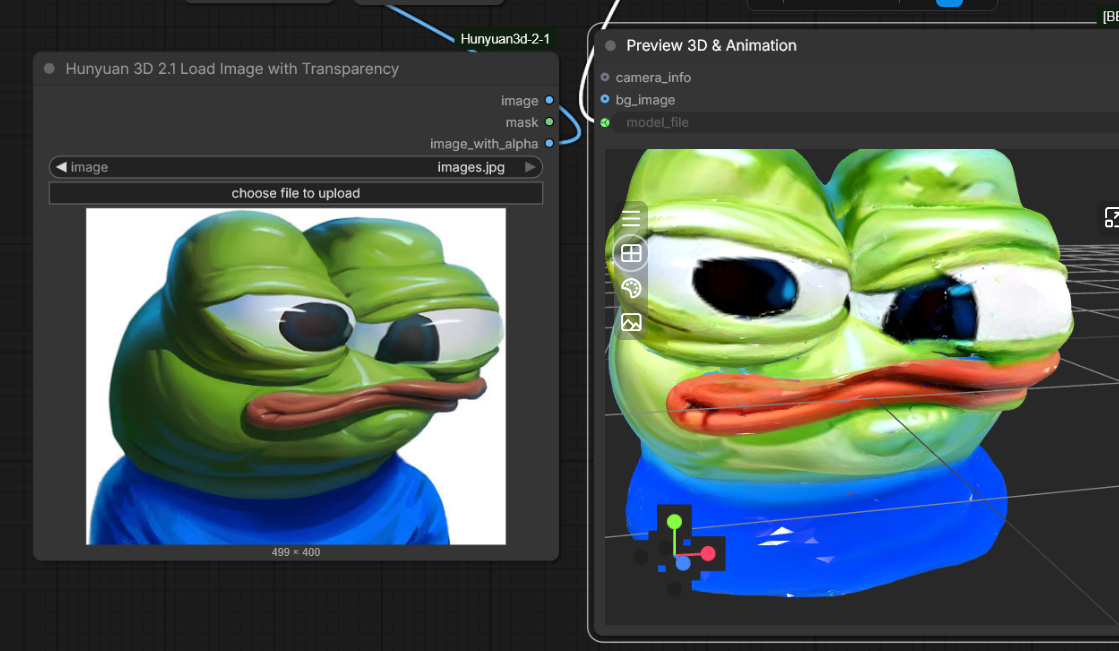
Task: Click the image output connector
Action: pos(550,100)
